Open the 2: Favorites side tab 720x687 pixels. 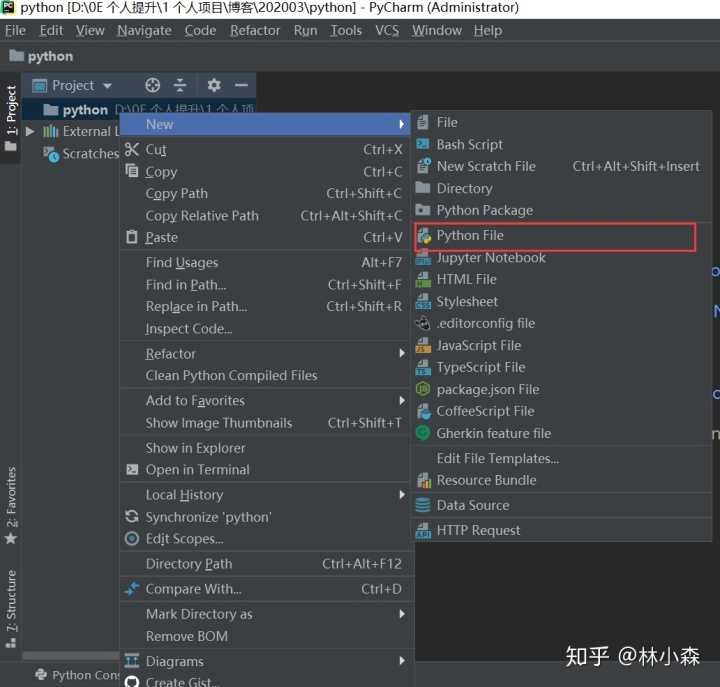tap(11, 505)
